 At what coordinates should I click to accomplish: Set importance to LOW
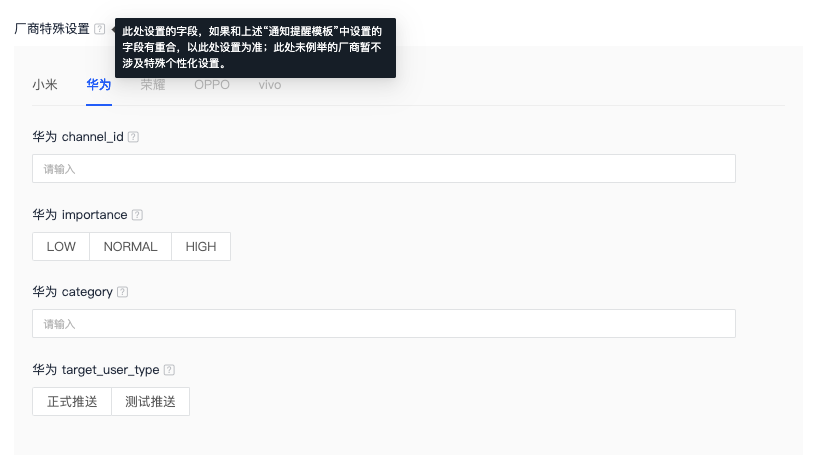coord(61,247)
